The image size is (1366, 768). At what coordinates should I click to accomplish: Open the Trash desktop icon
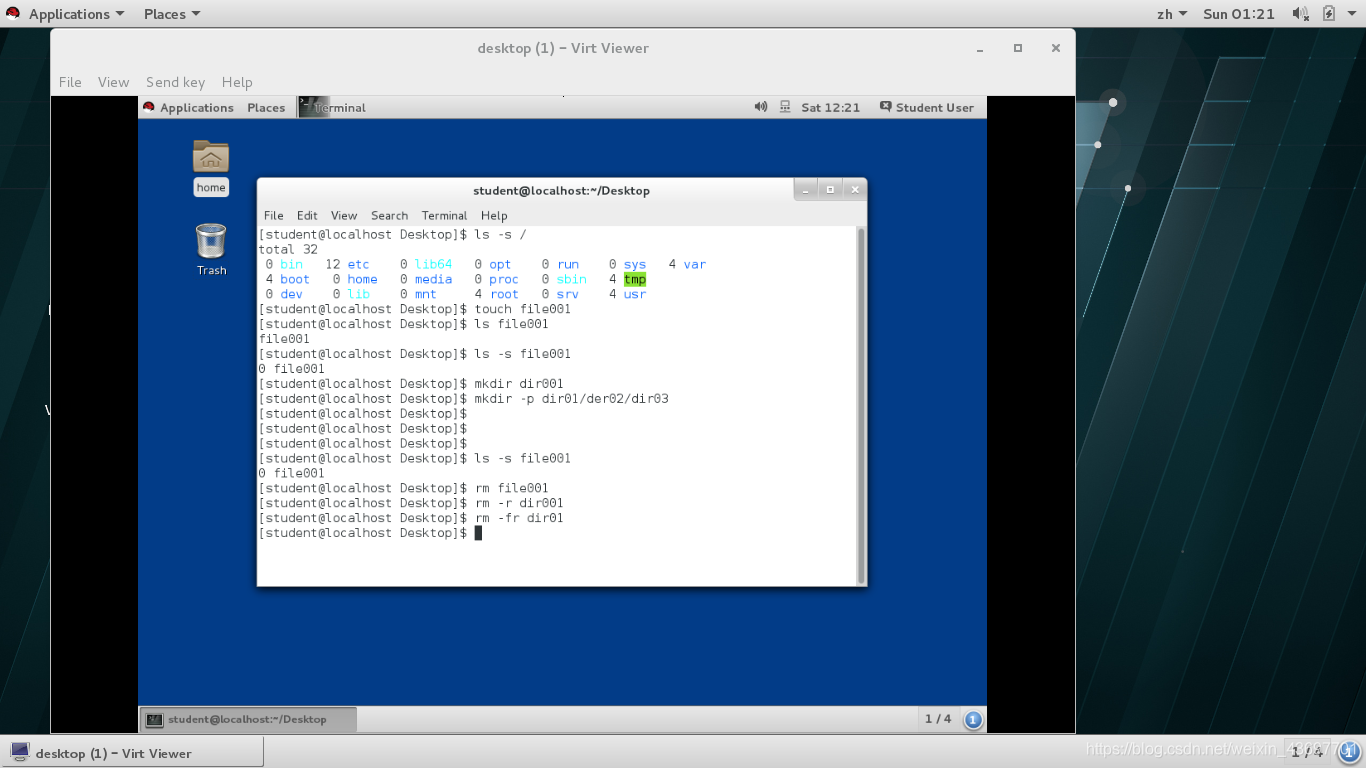pos(211,249)
